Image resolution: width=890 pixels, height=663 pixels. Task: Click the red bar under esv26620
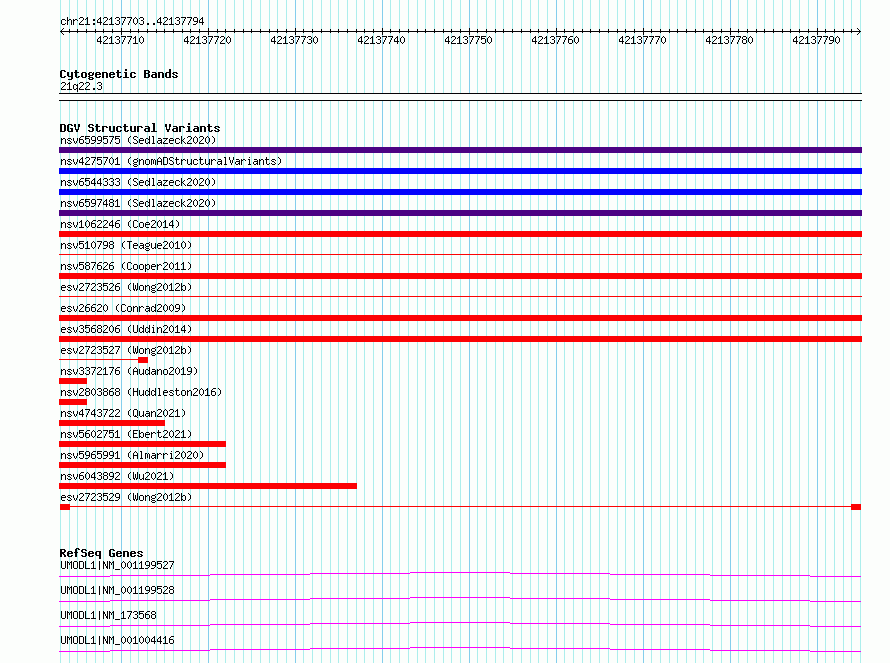click(460, 318)
